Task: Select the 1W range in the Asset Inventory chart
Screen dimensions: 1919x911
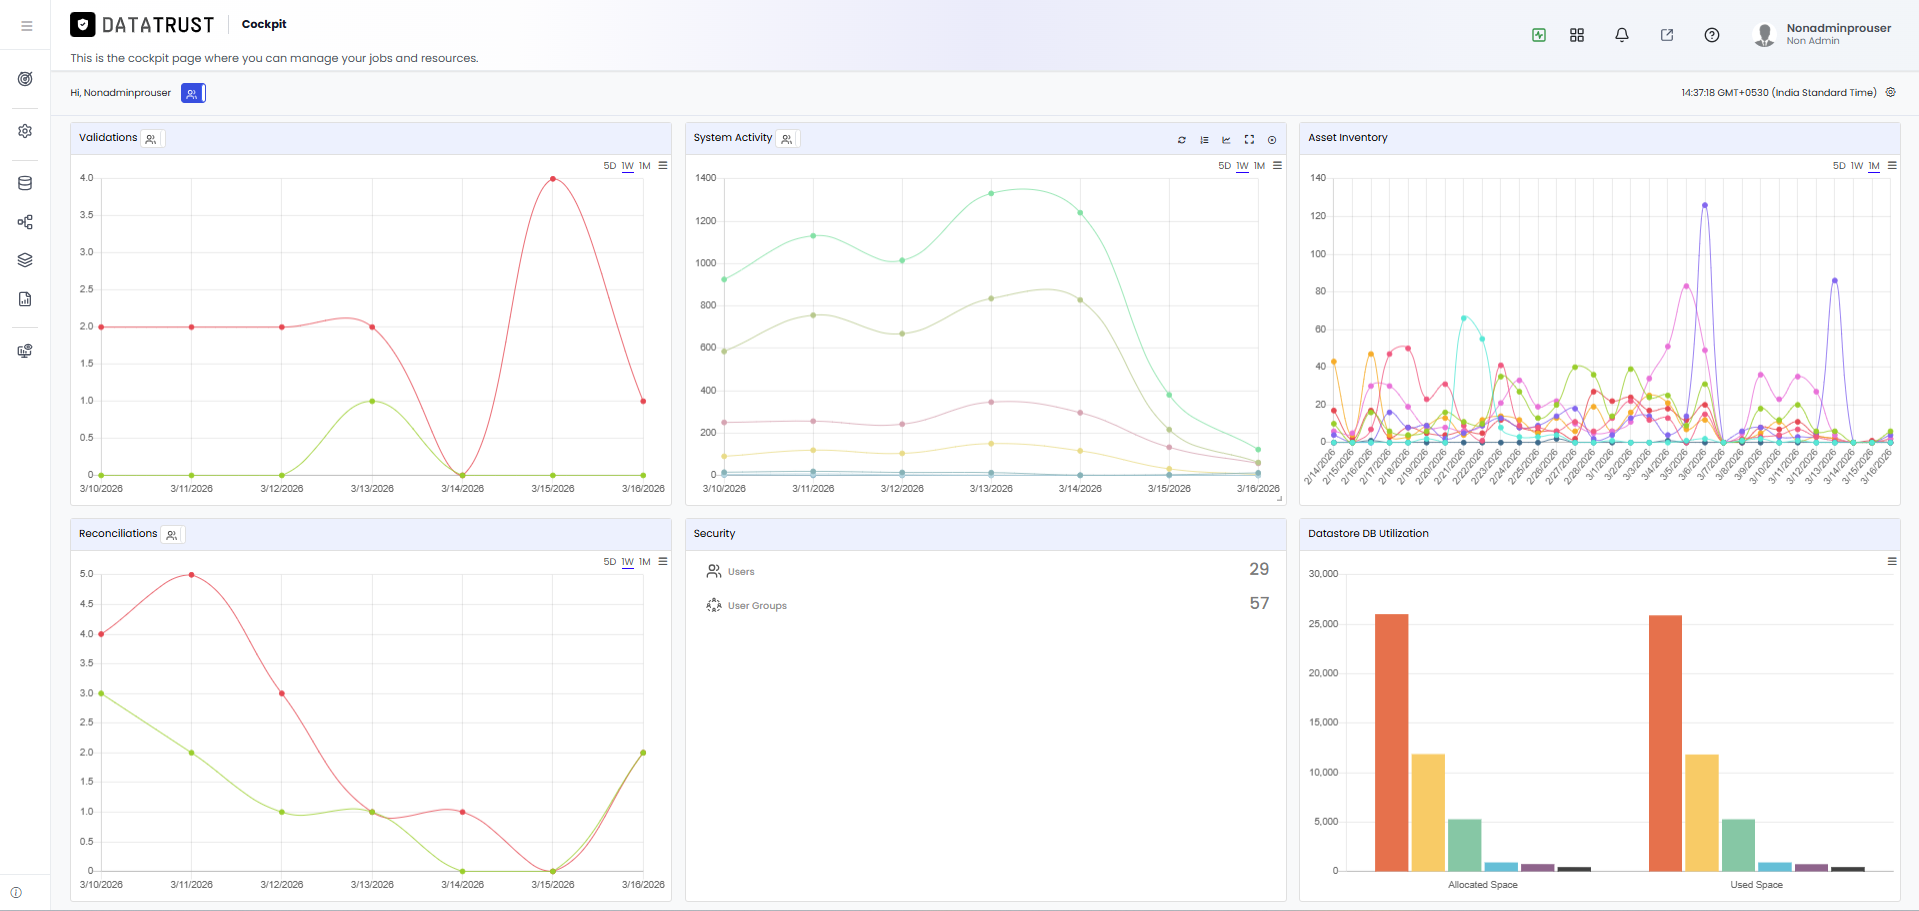Action: 1857,166
